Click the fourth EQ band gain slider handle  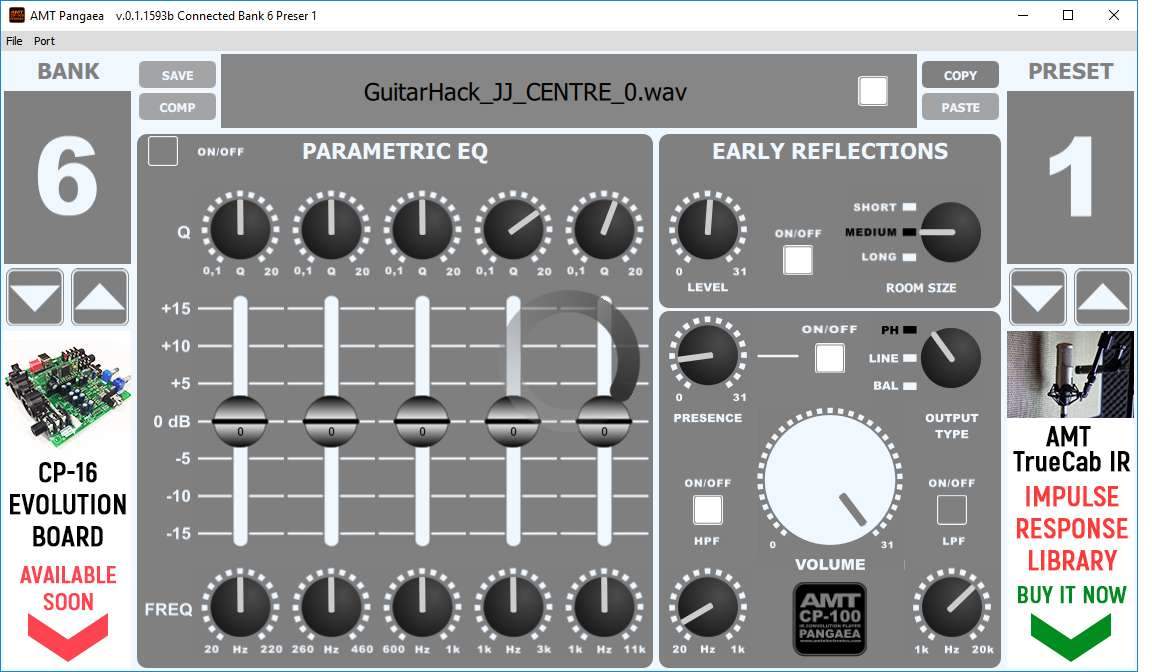click(514, 422)
